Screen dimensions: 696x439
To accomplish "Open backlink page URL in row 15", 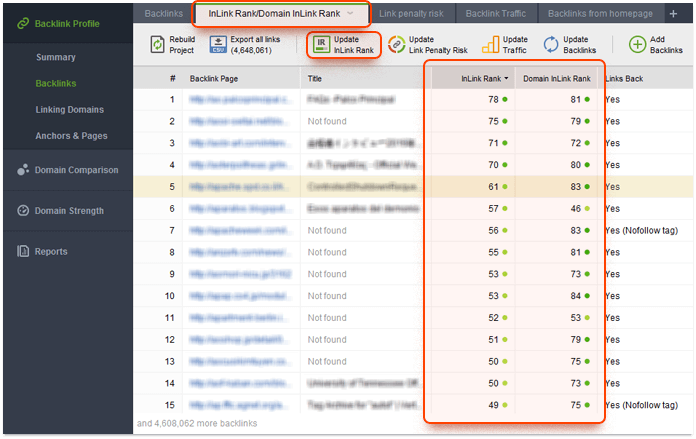I will [241, 405].
